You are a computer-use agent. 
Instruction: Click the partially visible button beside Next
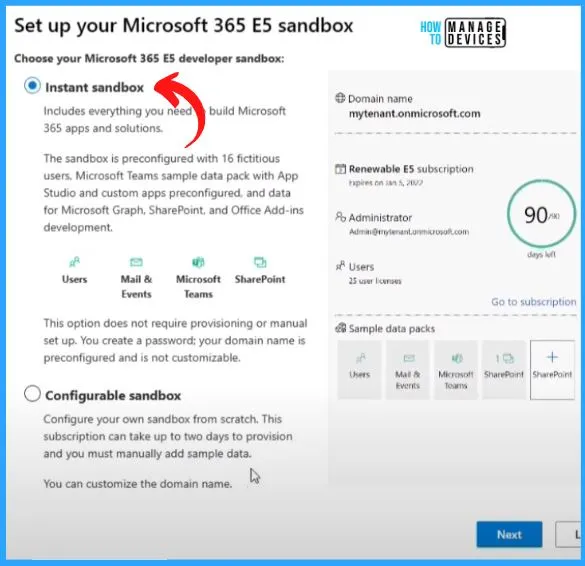569,534
